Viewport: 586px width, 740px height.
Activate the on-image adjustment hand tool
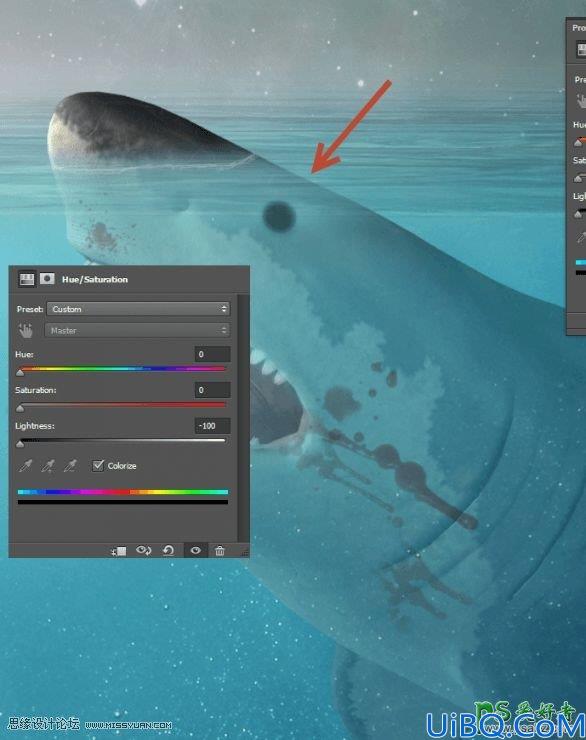point(26,330)
